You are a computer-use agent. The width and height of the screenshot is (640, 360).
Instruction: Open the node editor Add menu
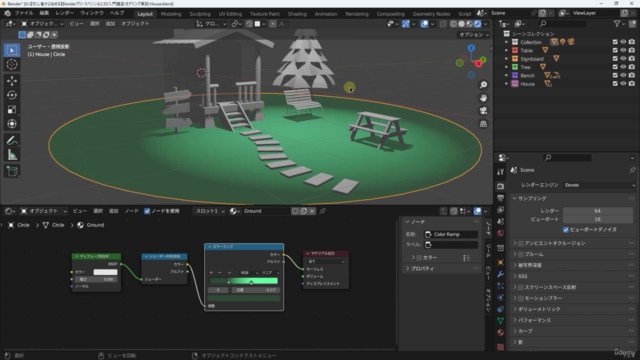click(x=113, y=211)
